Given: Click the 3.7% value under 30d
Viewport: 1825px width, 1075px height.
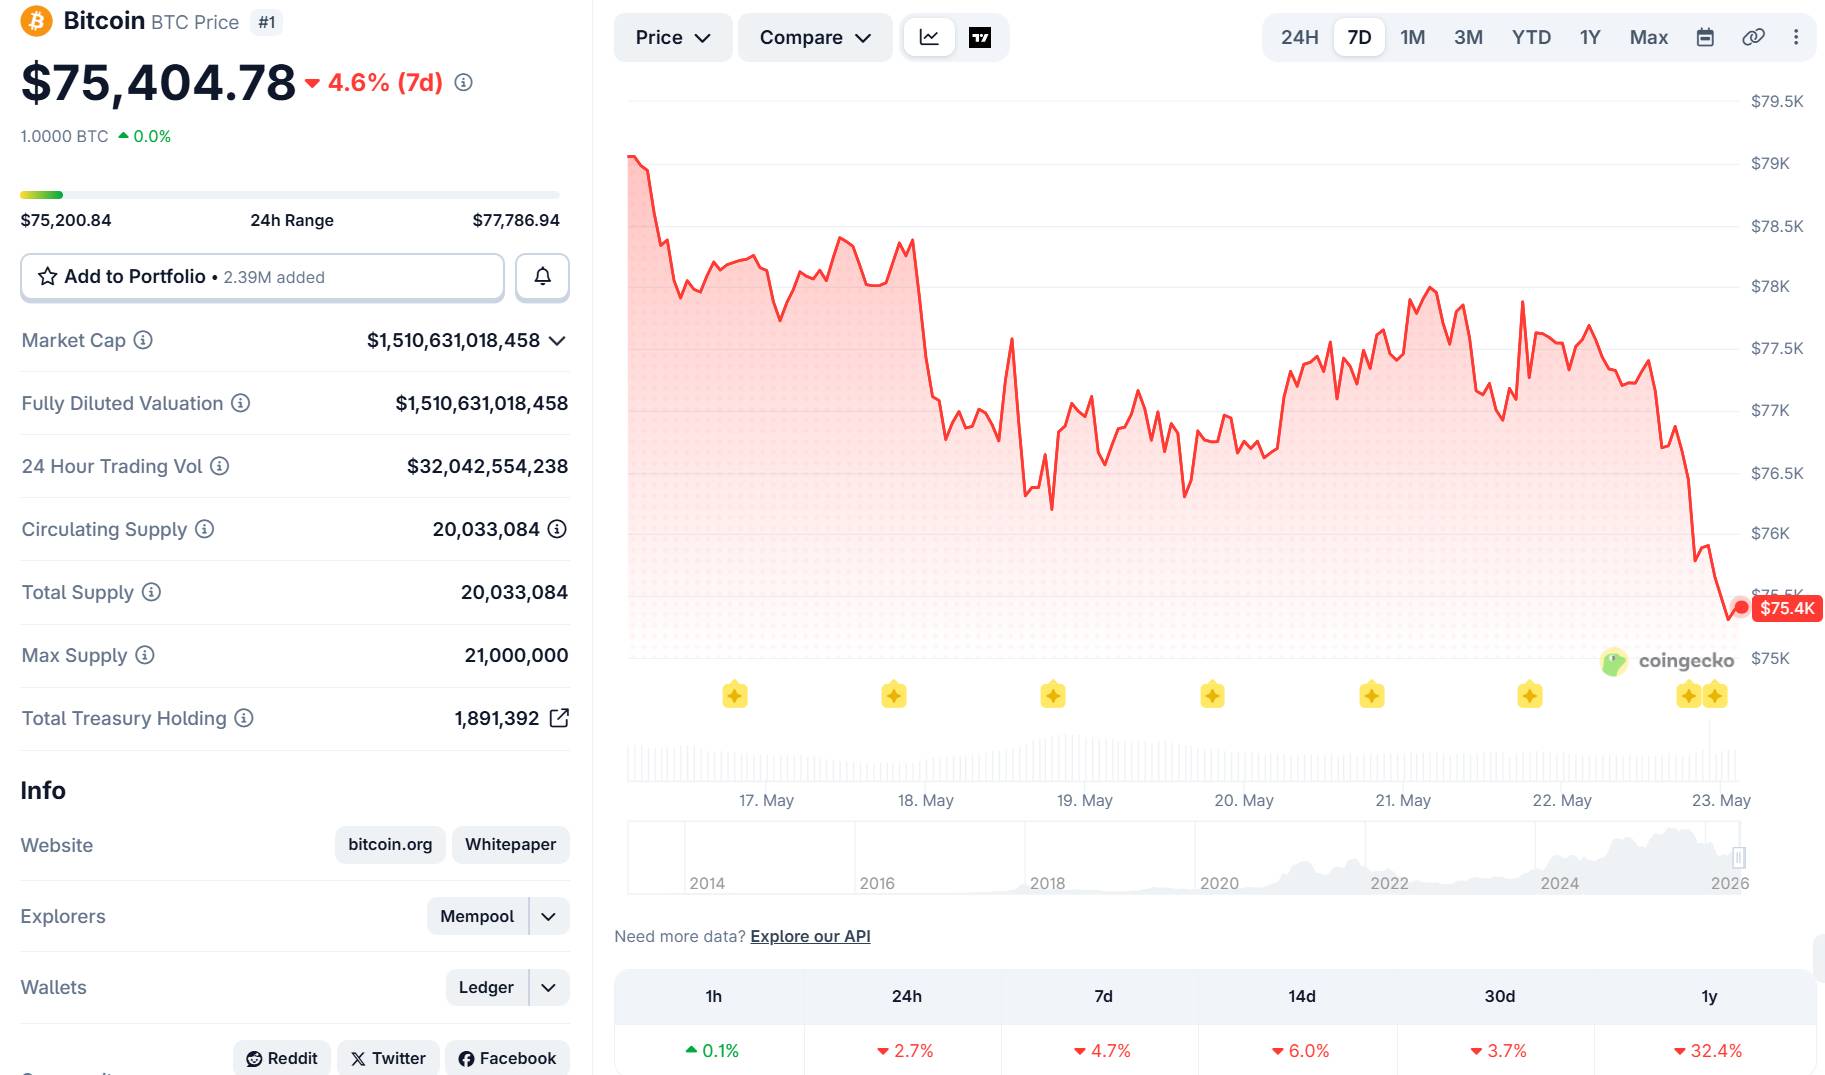Looking at the screenshot, I should tap(1498, 1051).
